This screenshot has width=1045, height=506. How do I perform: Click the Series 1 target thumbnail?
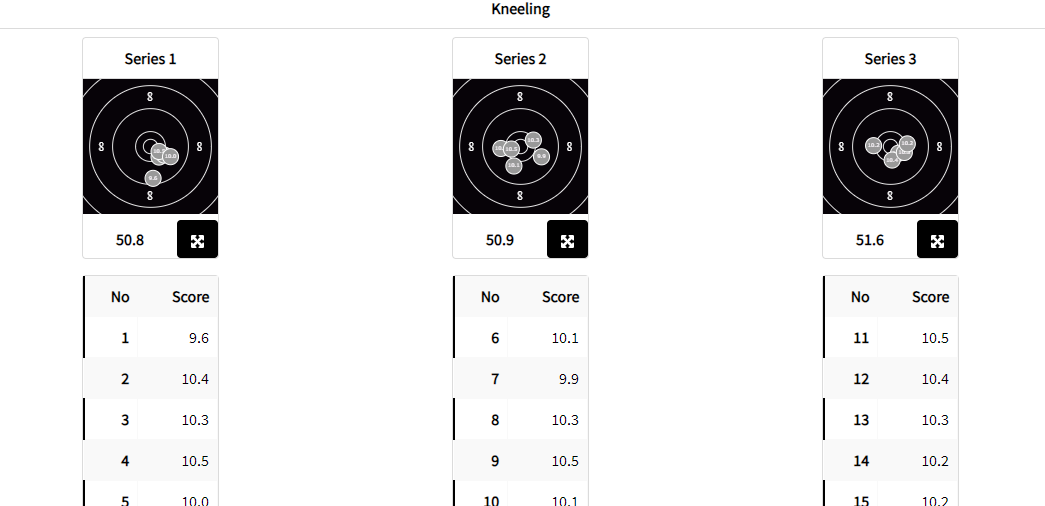(x=150, y=146)
